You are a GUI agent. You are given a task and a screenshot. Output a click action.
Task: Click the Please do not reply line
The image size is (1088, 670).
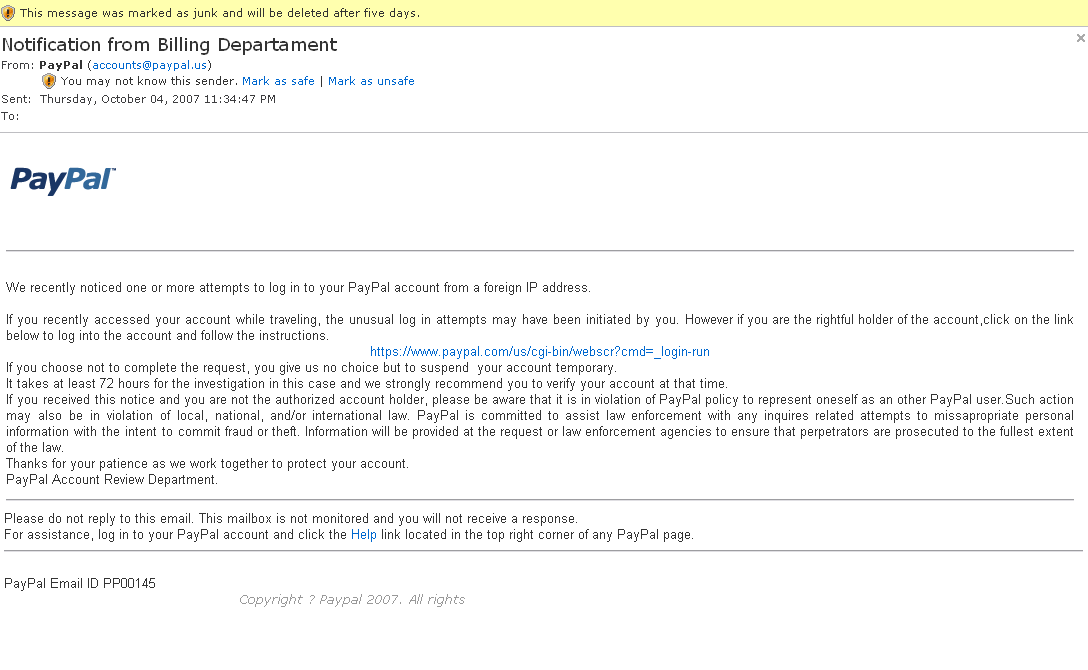point(291,519)
